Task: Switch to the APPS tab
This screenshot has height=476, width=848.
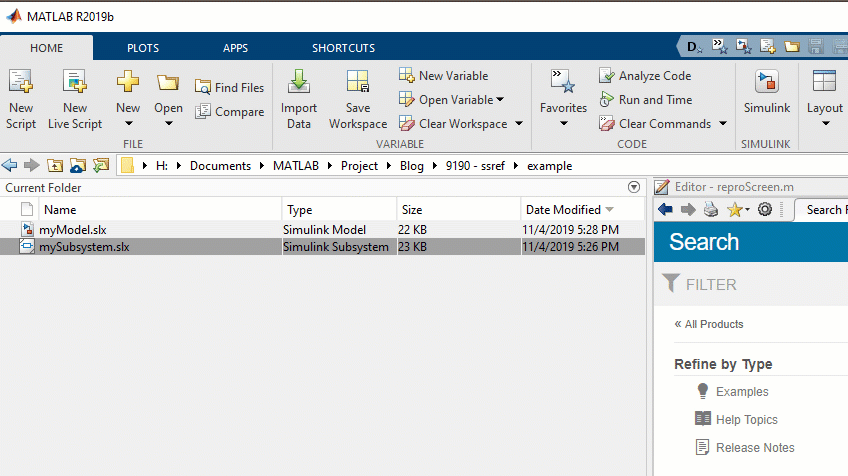Action: point(235,48)
